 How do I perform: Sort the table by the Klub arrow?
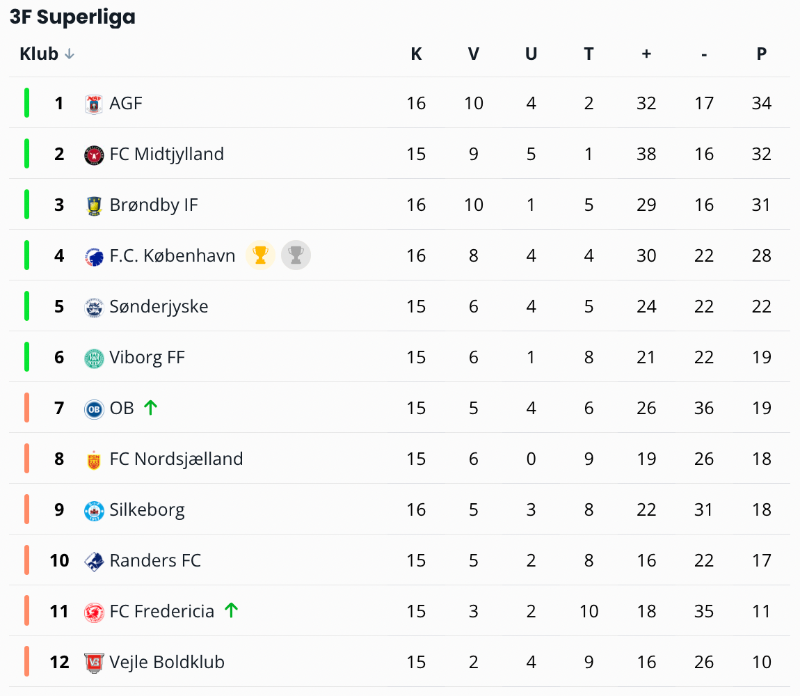69,54
